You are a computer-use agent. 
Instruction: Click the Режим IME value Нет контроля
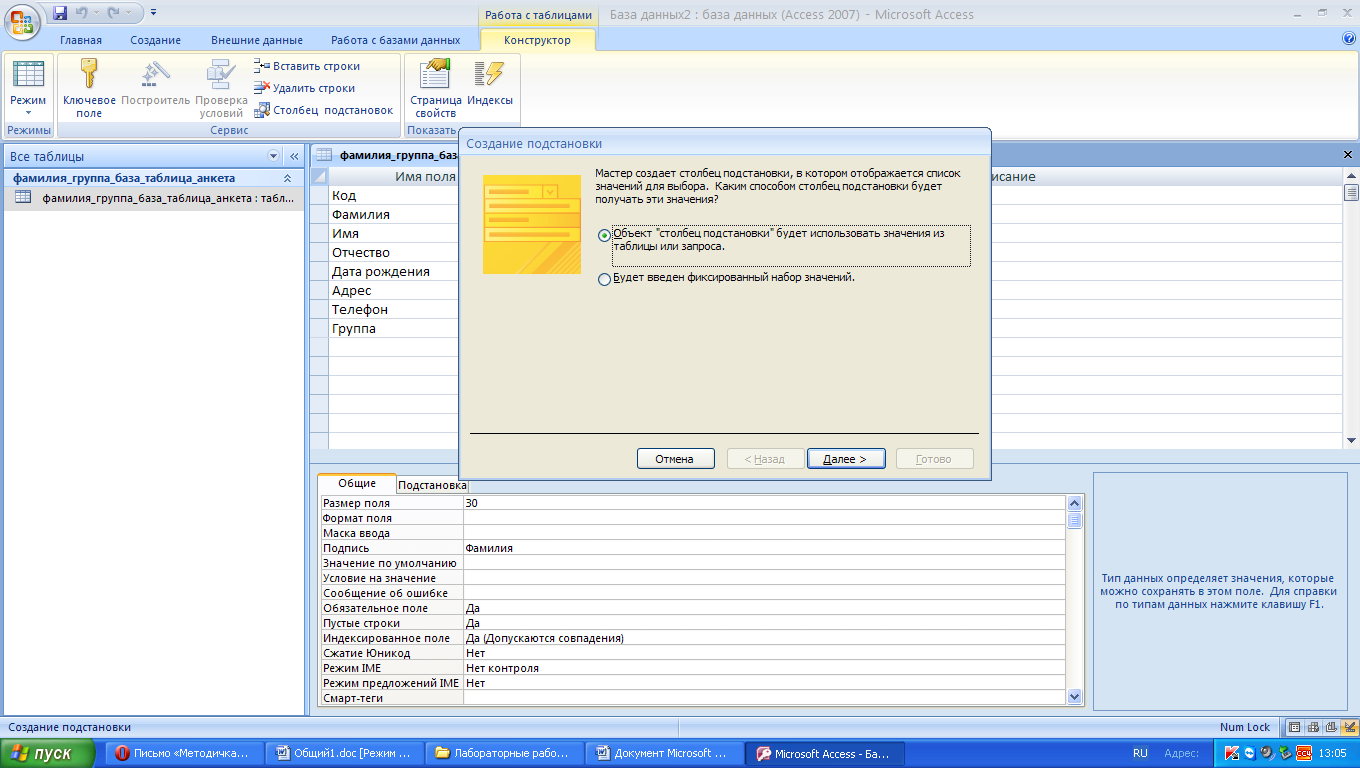point(764,668)
